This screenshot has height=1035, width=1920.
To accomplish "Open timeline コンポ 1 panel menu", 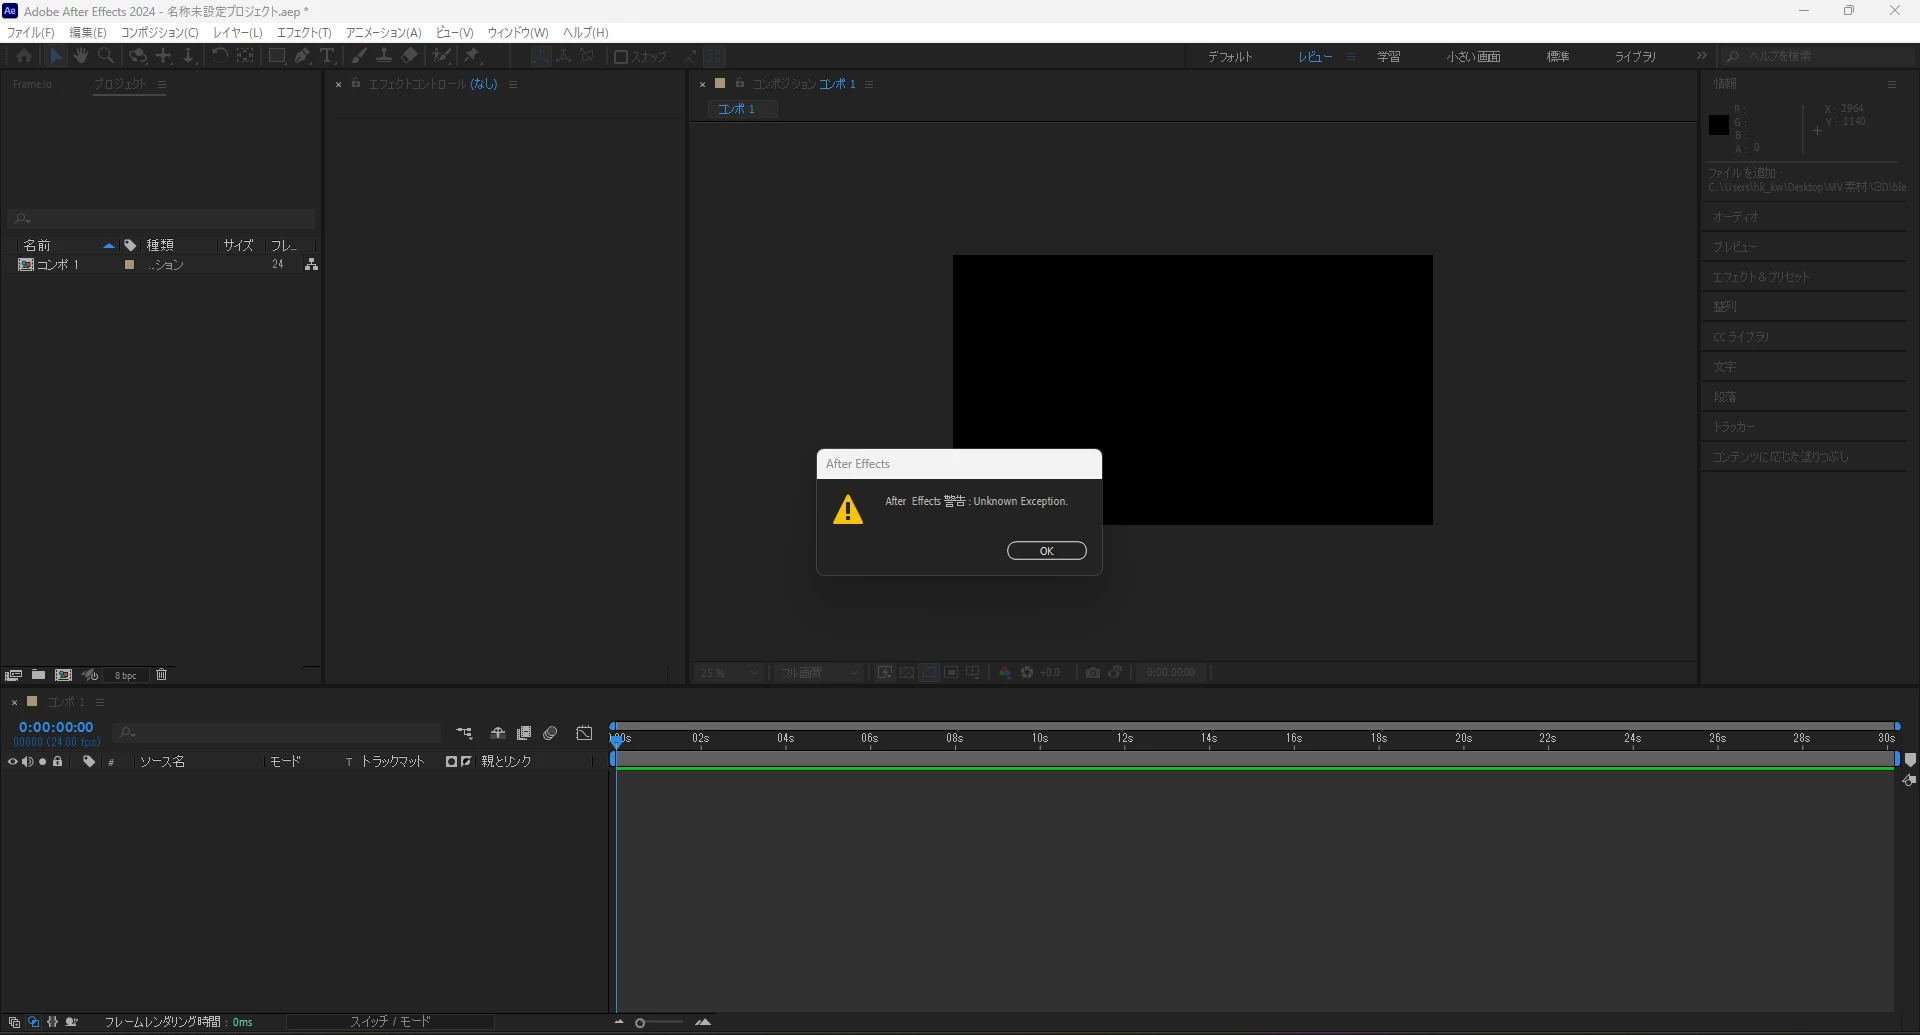I will (x=100, y=703).
